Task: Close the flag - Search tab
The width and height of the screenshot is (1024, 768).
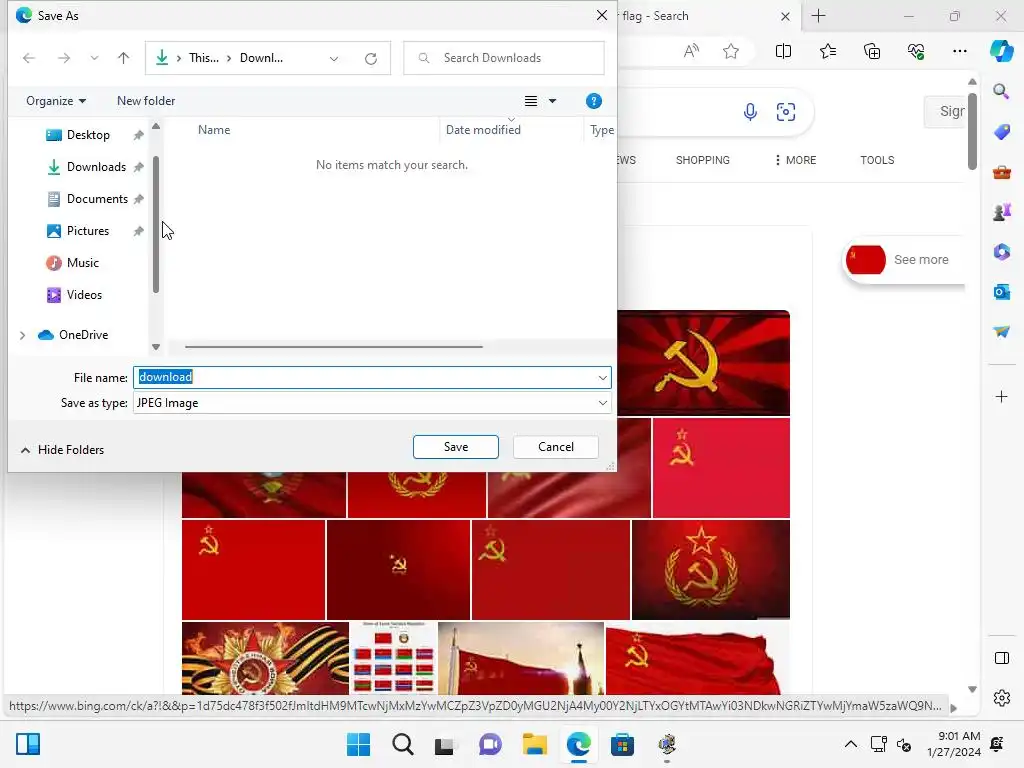Action: pyautogui.click(x=786, y=16)
